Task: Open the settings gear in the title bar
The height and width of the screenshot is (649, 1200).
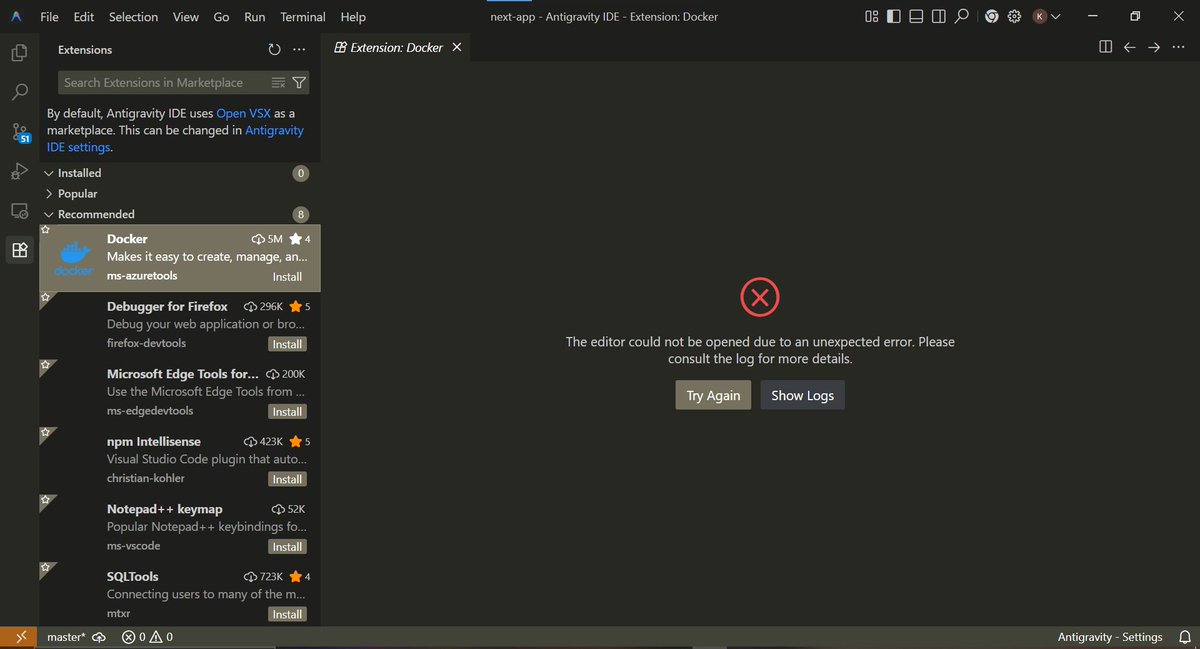Action: [x=1014, y=17]
